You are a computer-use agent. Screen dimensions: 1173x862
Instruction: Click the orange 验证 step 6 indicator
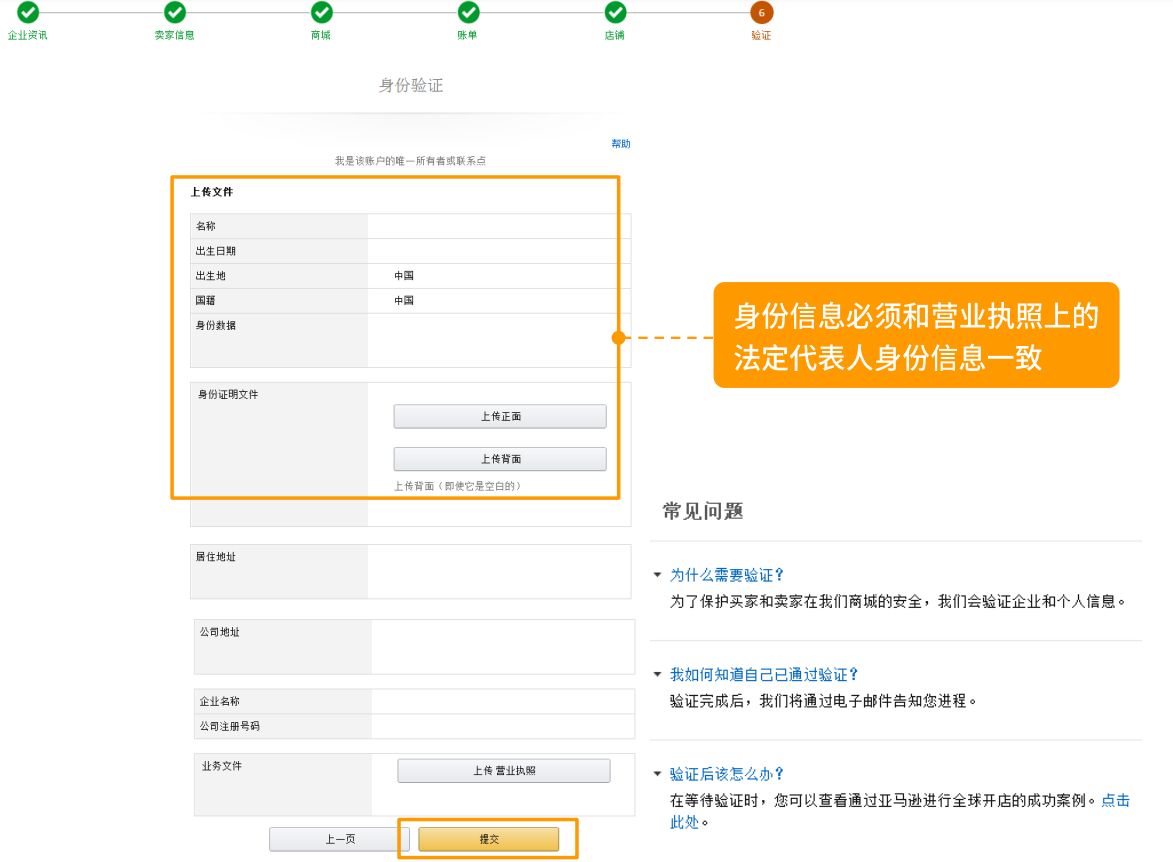tap(760, 15)
